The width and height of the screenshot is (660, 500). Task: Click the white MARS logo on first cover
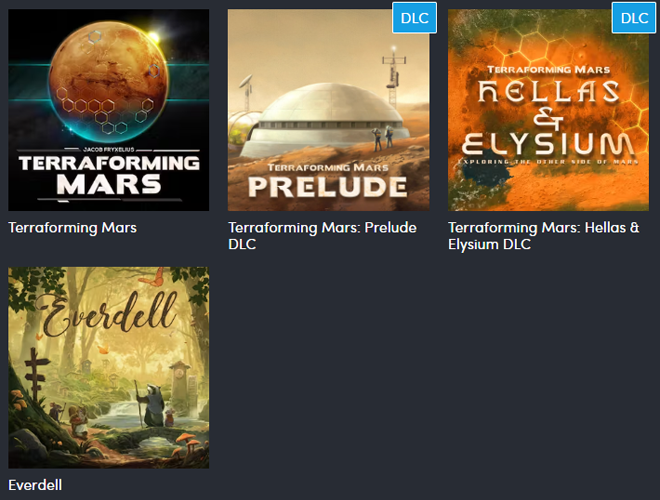click(x=109, y=184)
